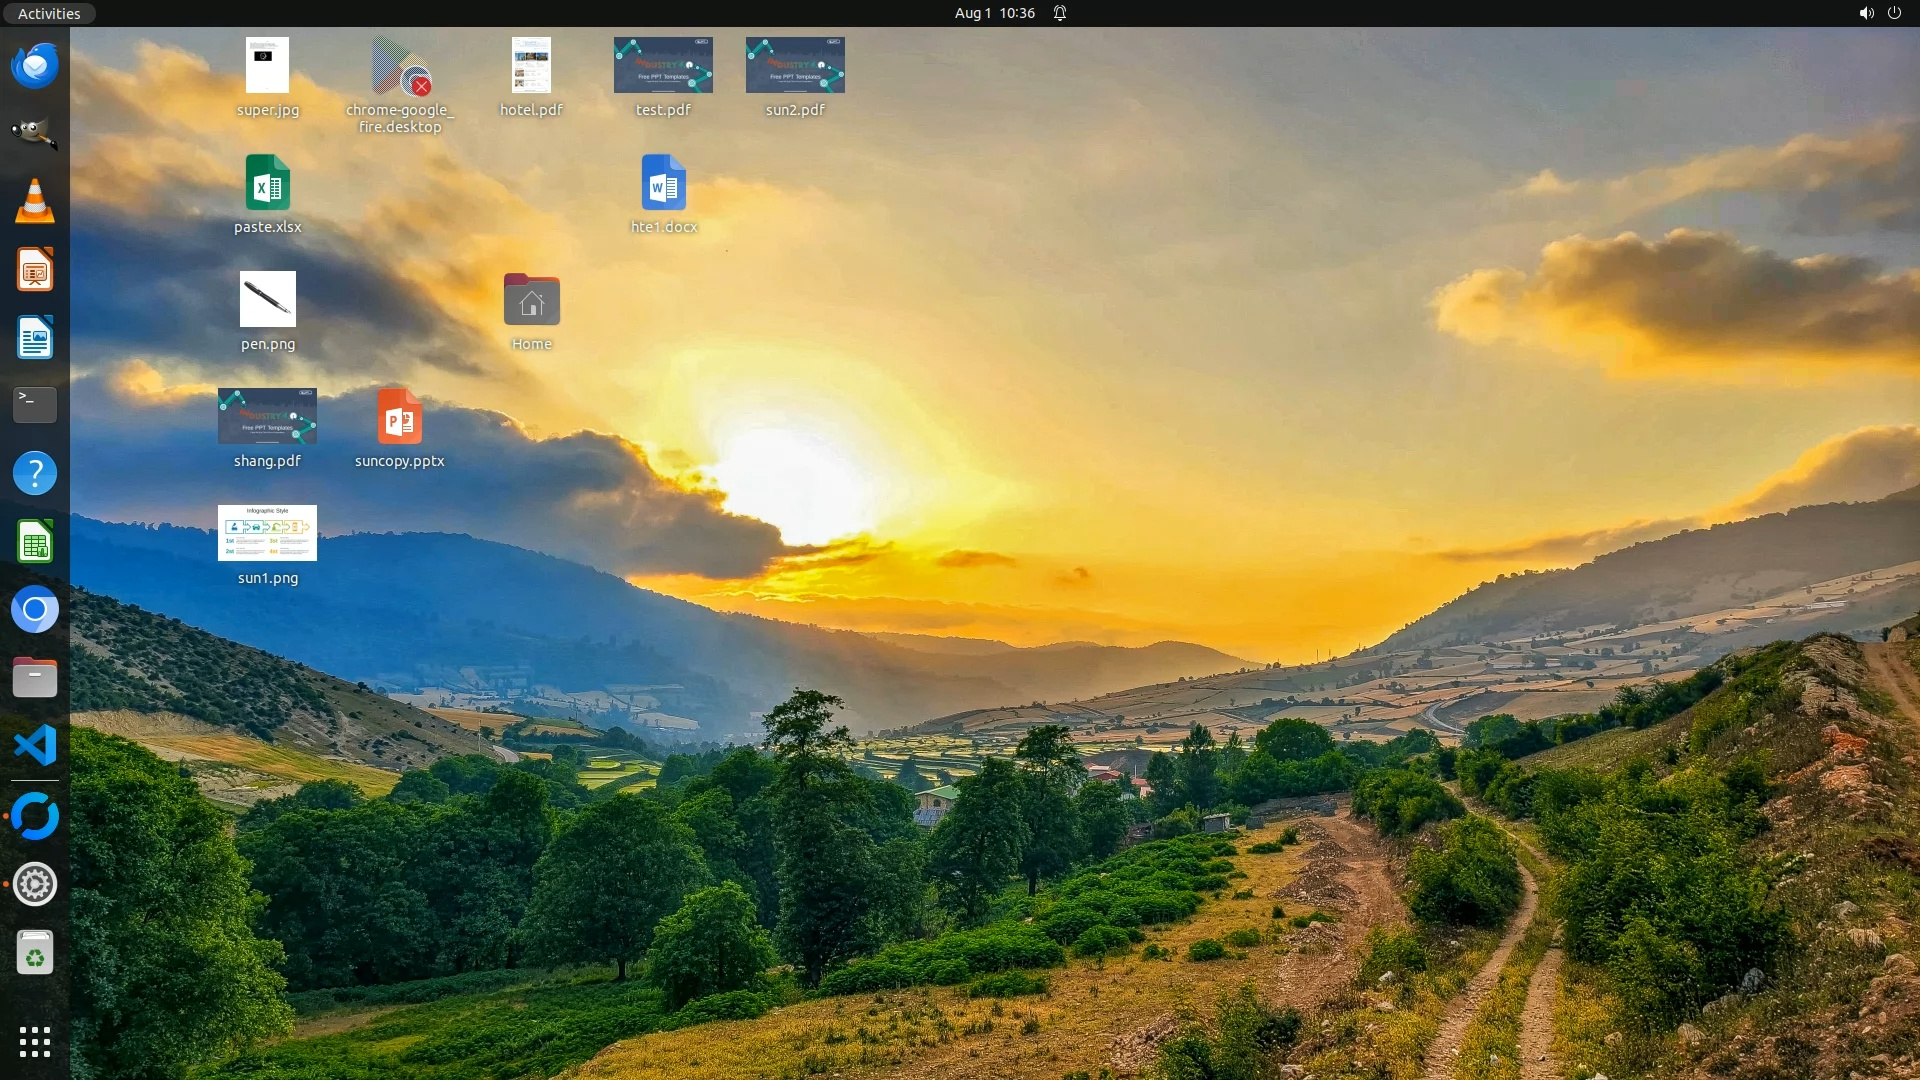Launch GIMP from the dock
This screenshot has height=1080, width=1920.
click(35, 134)
